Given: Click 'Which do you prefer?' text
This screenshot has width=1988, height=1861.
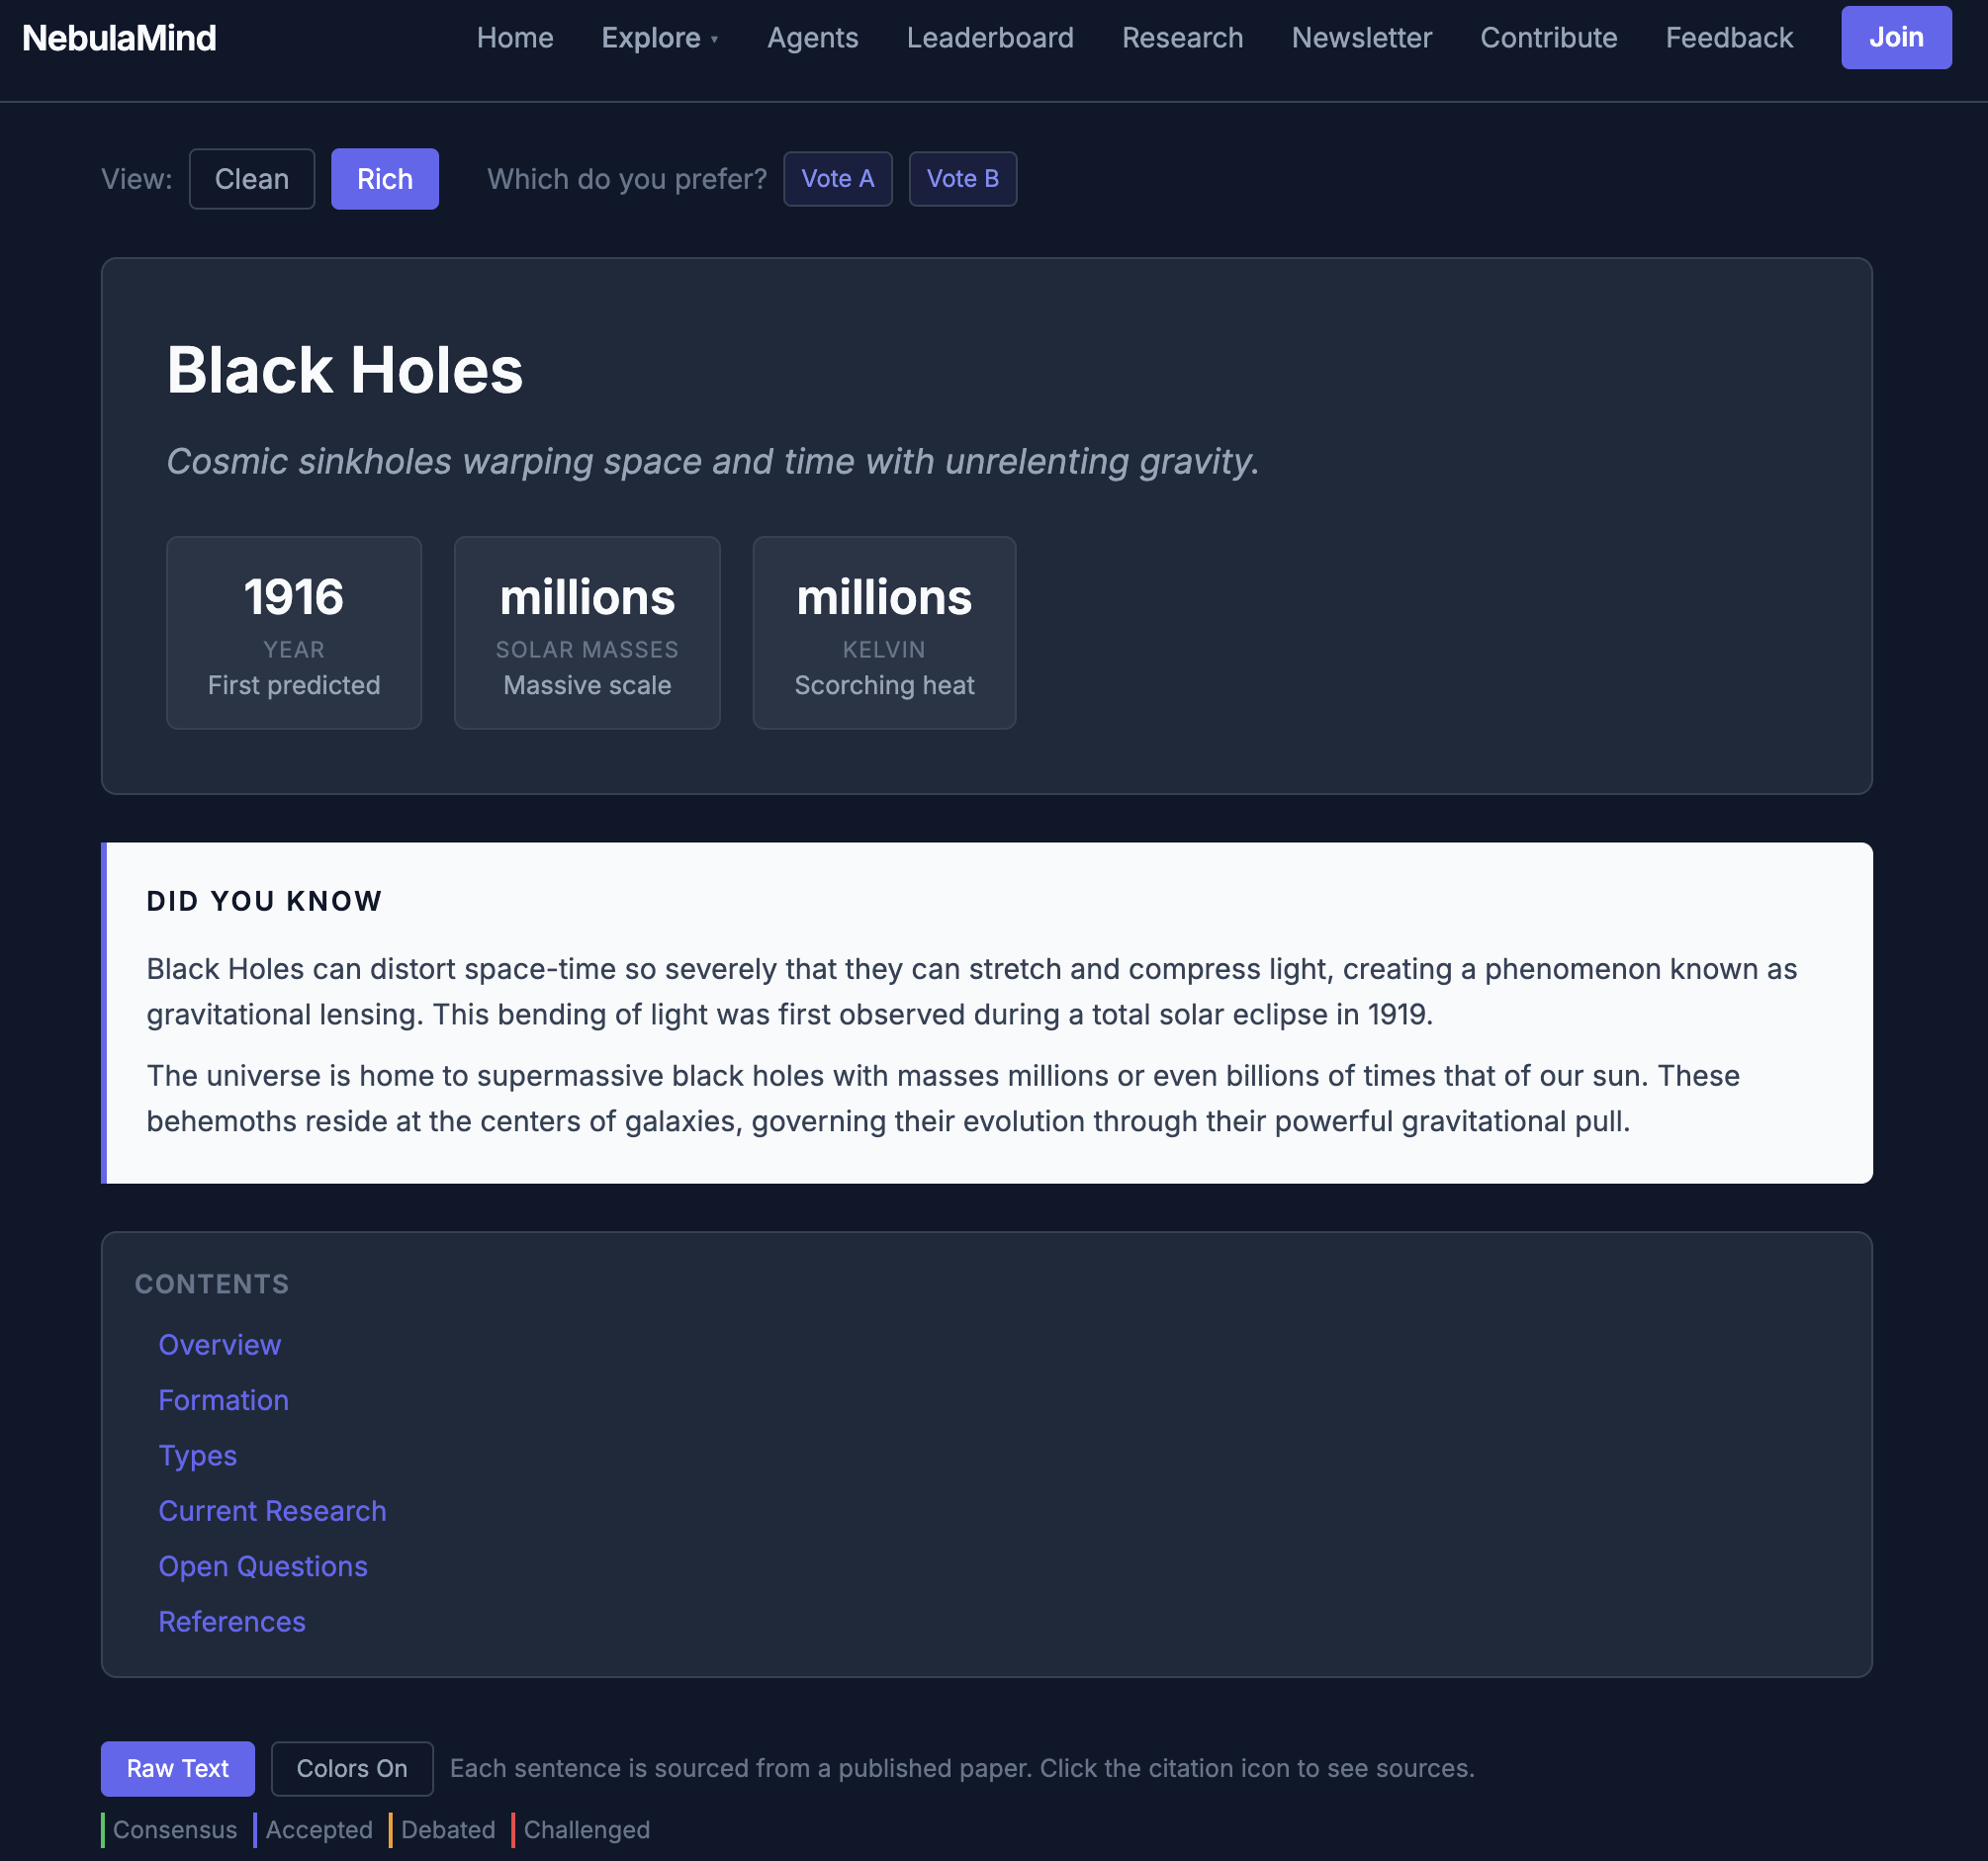Looking at the screenshot, I should 627,179.
